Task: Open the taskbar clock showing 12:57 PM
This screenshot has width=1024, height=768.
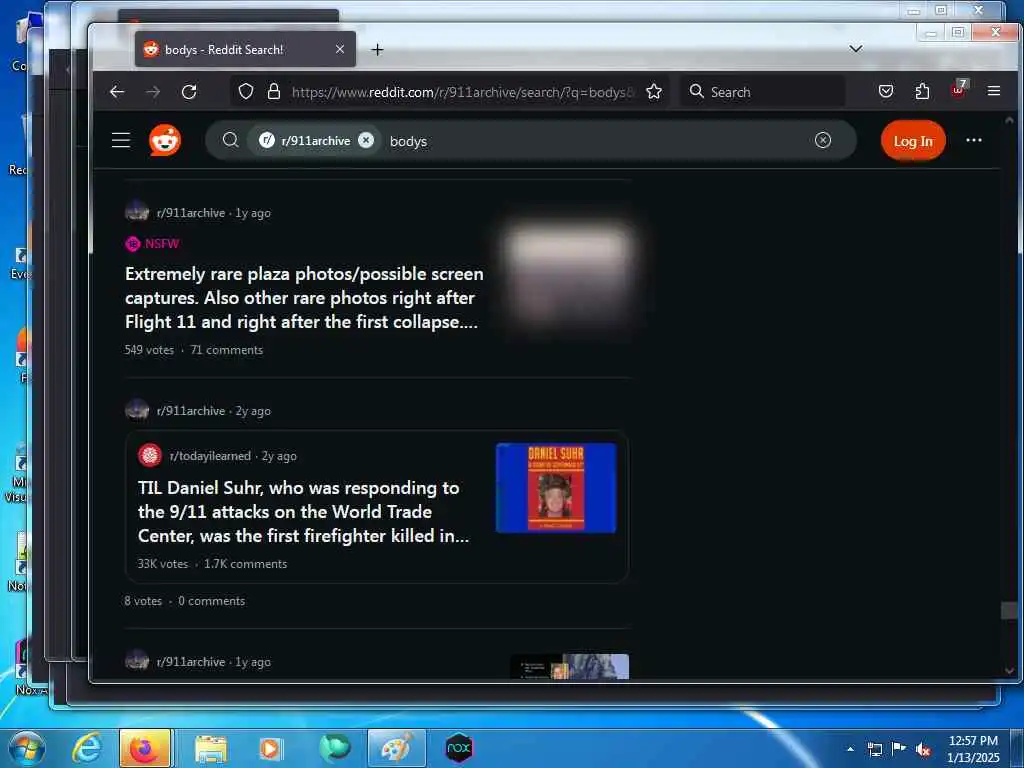Action: tap(973, 749)
